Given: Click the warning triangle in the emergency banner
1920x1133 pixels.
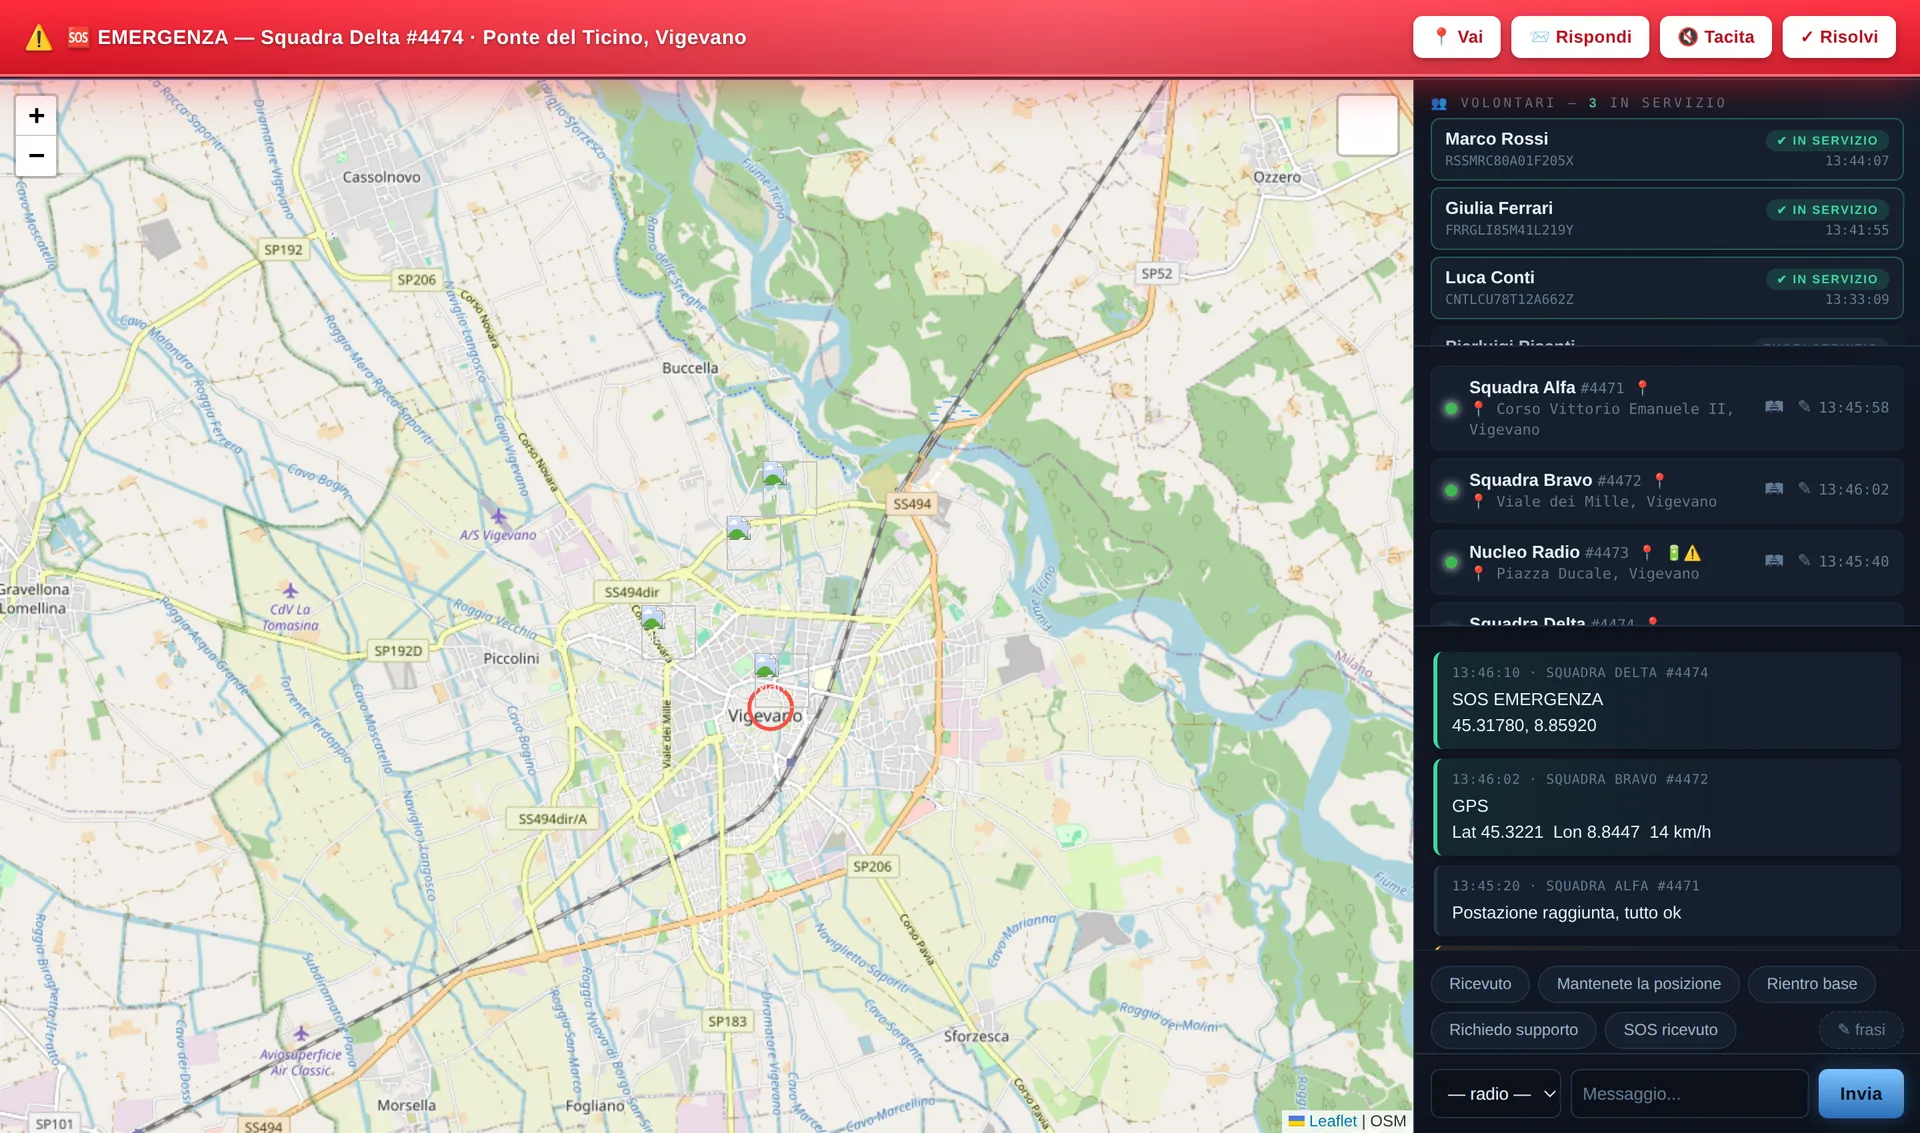Looking at the screenshot, I should click(38, 38).
